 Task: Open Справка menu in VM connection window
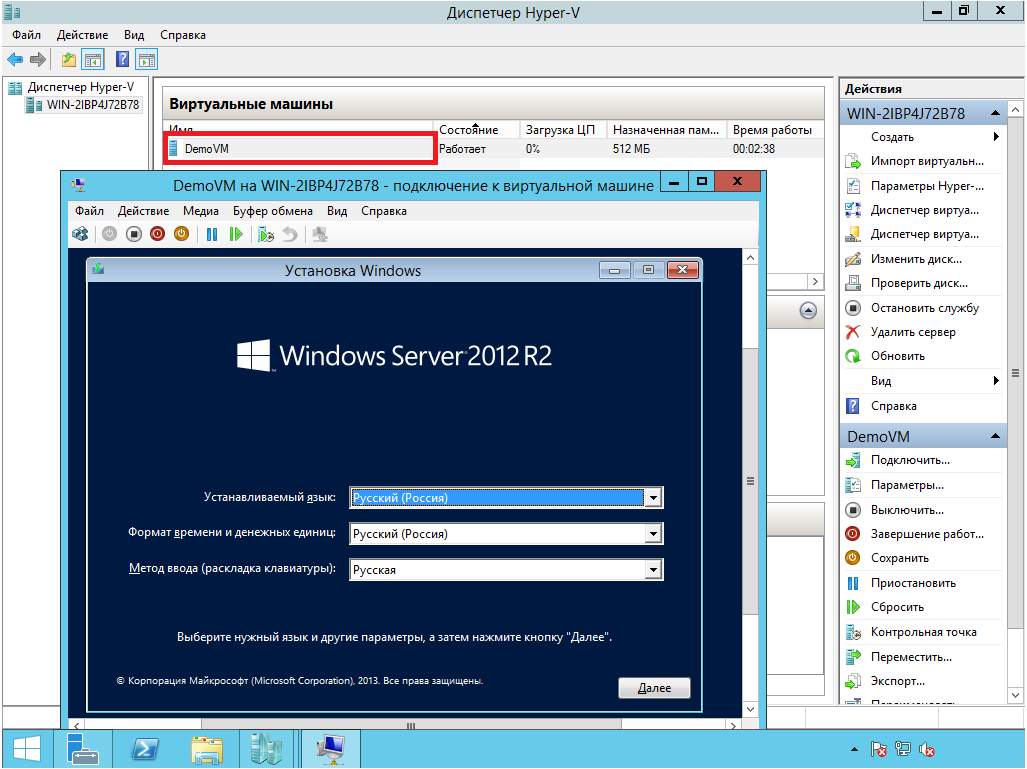(384, 211)
